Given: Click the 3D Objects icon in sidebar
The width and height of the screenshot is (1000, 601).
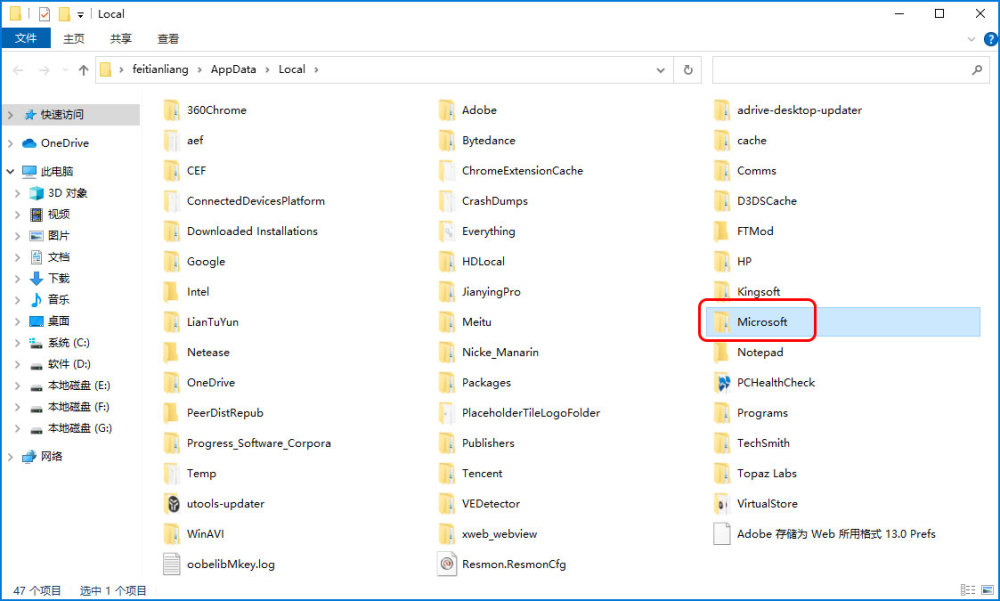Looking at the screenshot, I should [x=37, y=193].
